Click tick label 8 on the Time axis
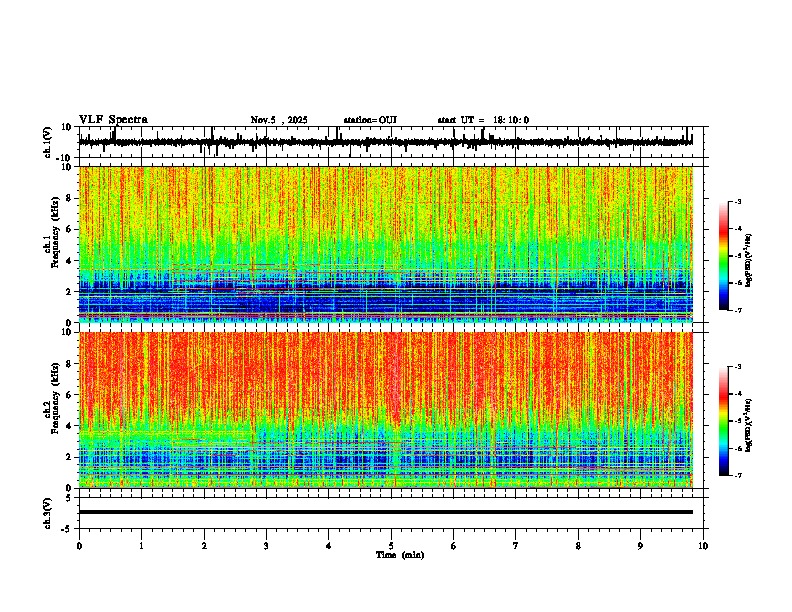 click(578, 546)
